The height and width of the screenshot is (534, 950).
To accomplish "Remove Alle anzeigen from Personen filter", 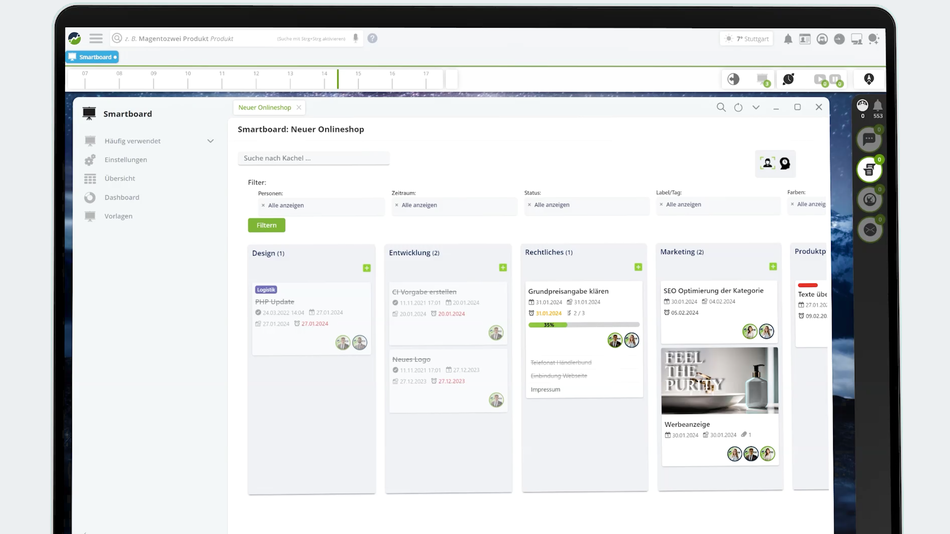I will click(x=263, y=205).
